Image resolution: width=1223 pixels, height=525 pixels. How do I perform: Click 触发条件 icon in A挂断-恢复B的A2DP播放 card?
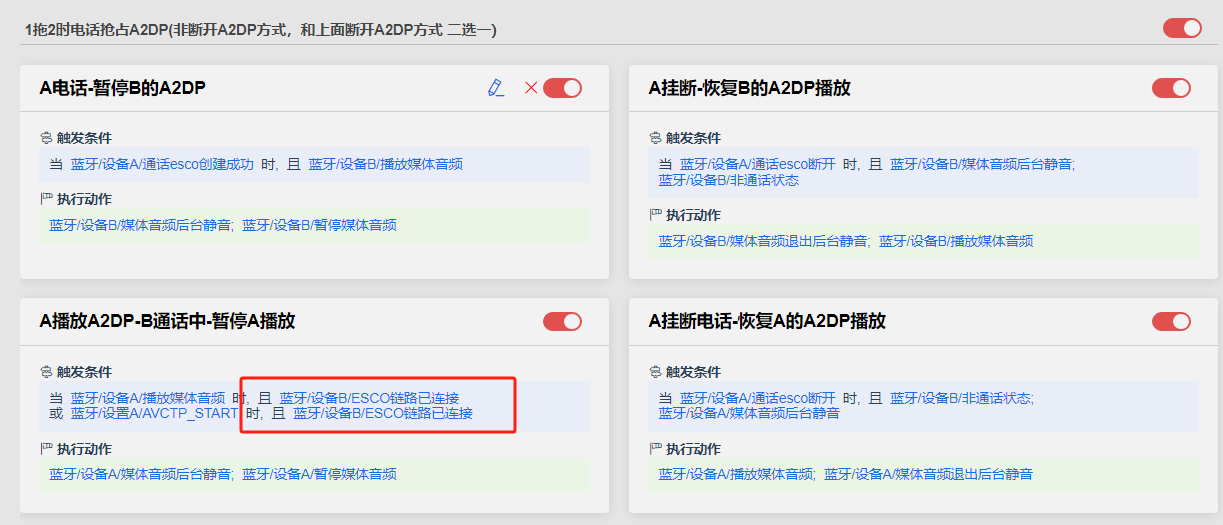click(x=655, y=138)
